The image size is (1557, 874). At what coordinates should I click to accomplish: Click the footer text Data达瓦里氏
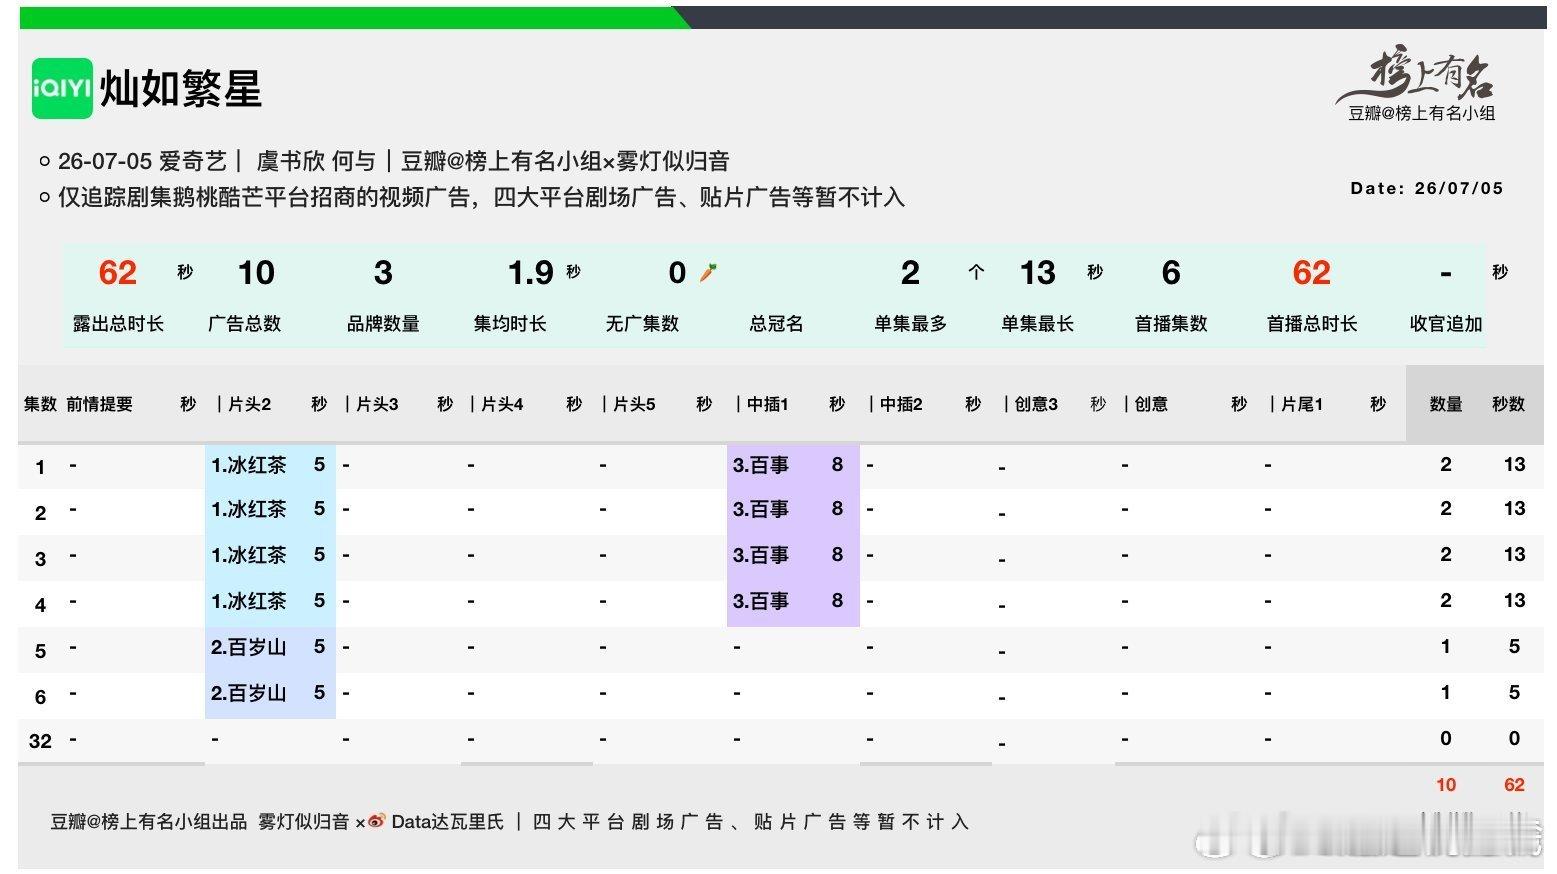click(448, 822)
